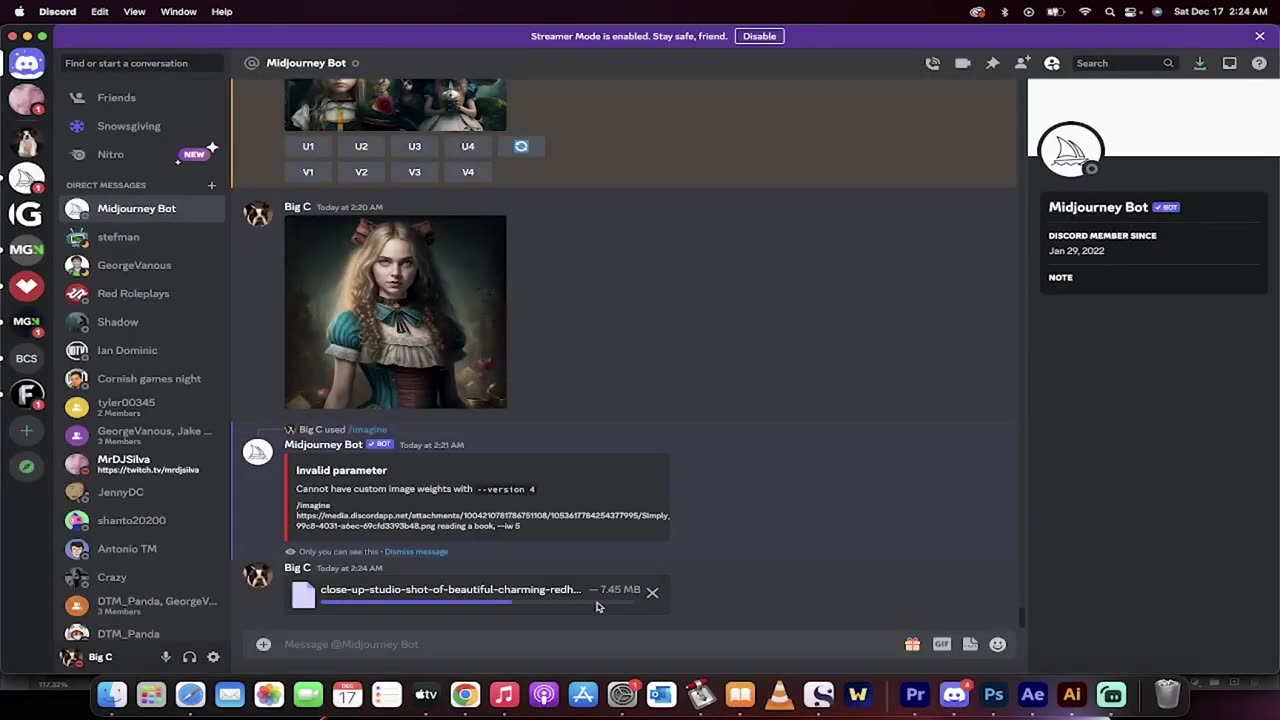Disable Streamer Mode button
The width and height of the screenshot is (1280, 720).
(x=759, y=36)
